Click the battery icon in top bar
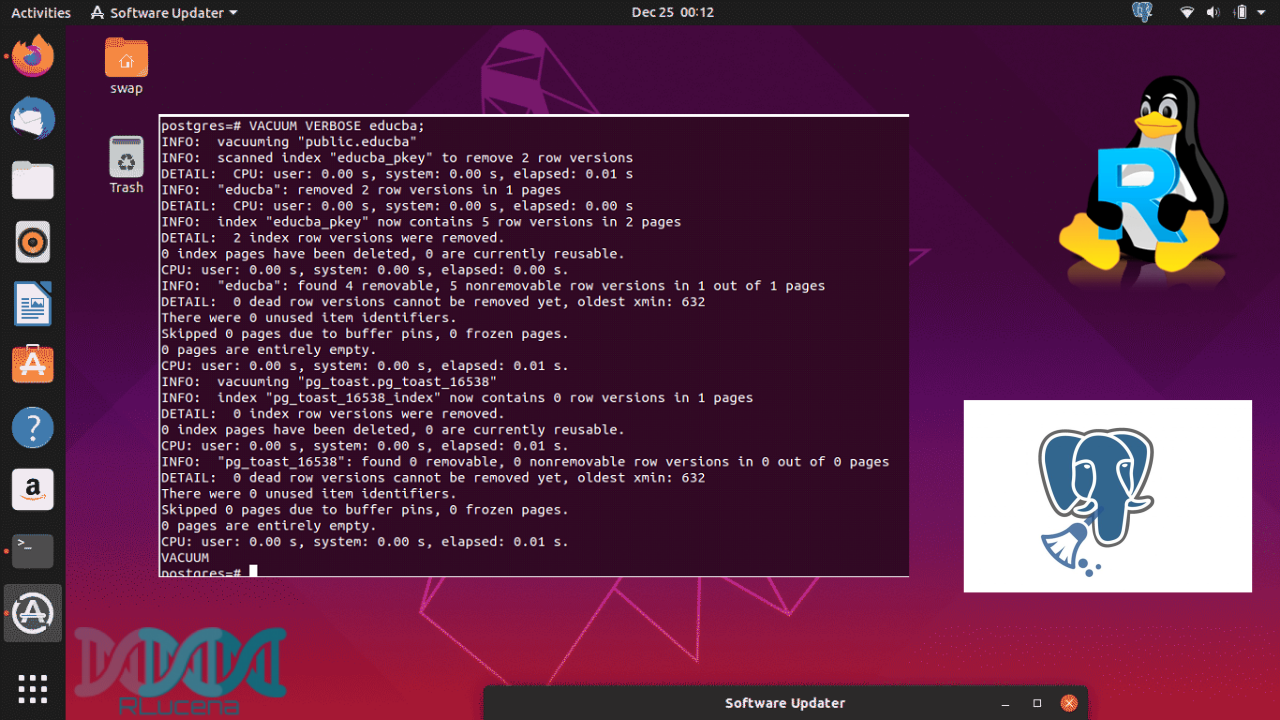The height and width of the screenshot is (720, 1280). click(1240, 12)
